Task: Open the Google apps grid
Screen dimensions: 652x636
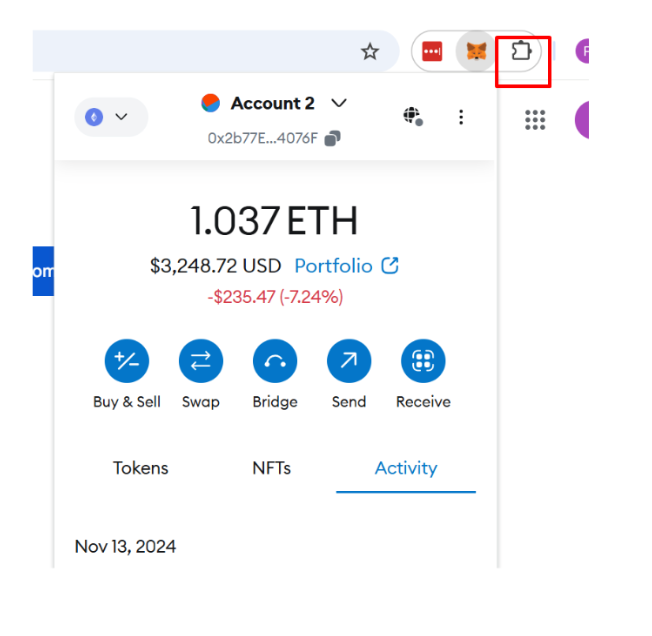Action: [535, 120]
